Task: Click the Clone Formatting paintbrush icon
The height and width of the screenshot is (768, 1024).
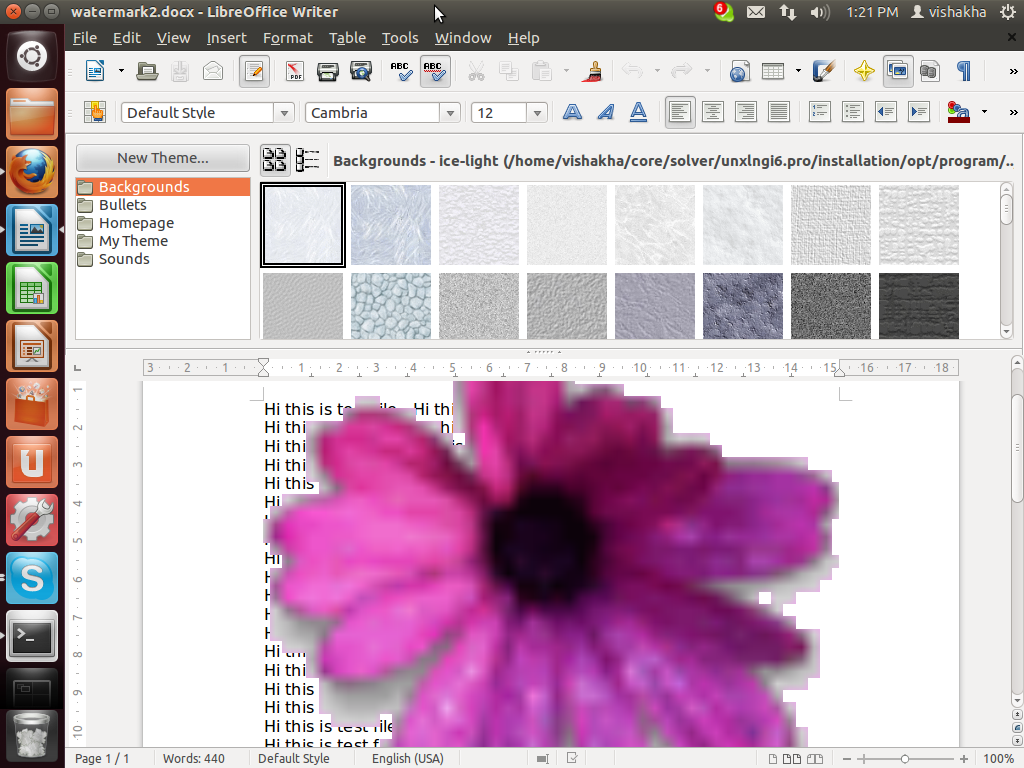Action: [x=594, y=71]
